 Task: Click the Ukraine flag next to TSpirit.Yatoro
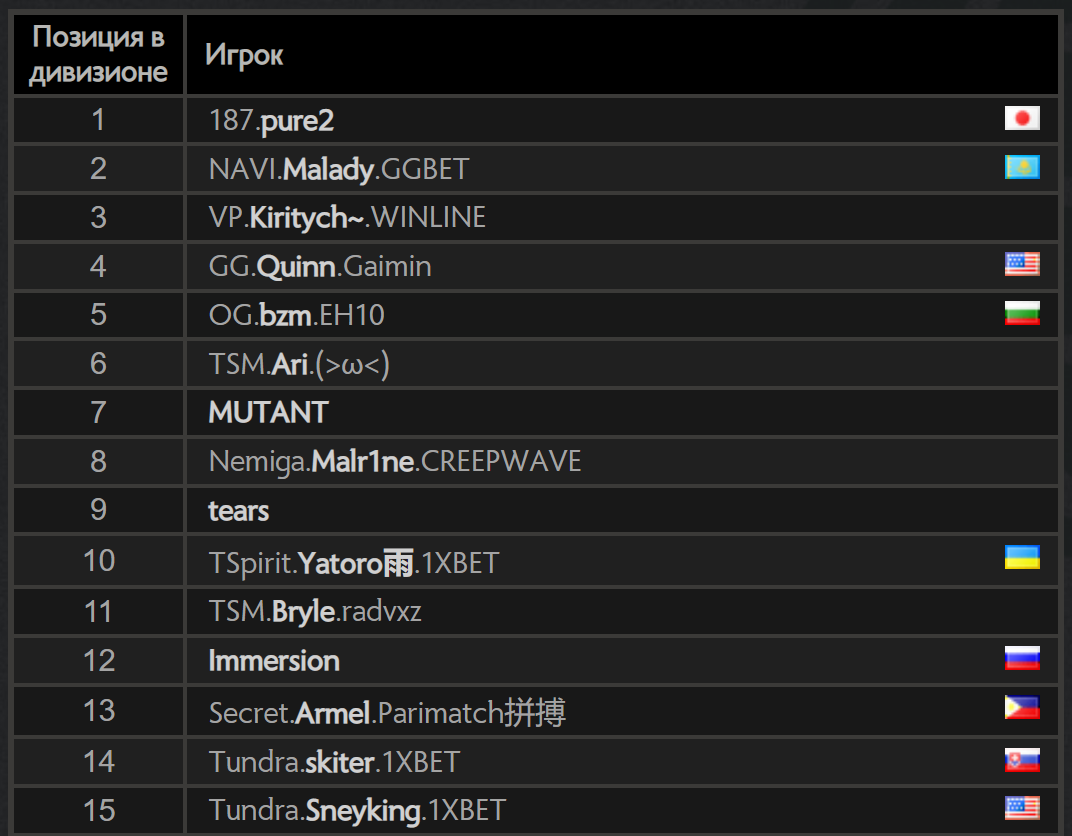[1022, 557]
